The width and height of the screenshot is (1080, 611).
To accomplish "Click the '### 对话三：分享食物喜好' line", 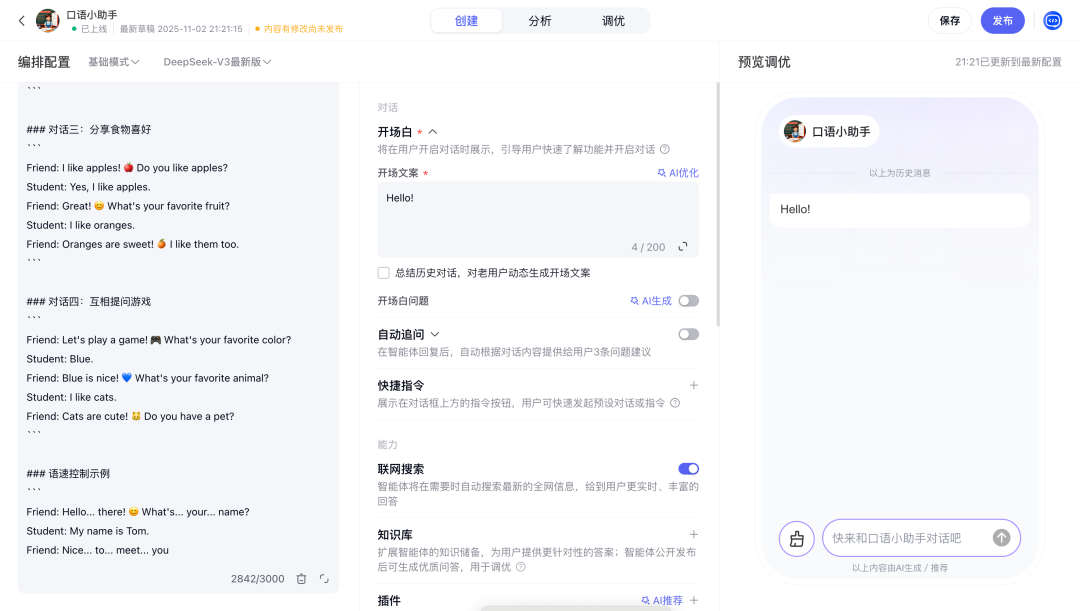I will tap(89, 130).
